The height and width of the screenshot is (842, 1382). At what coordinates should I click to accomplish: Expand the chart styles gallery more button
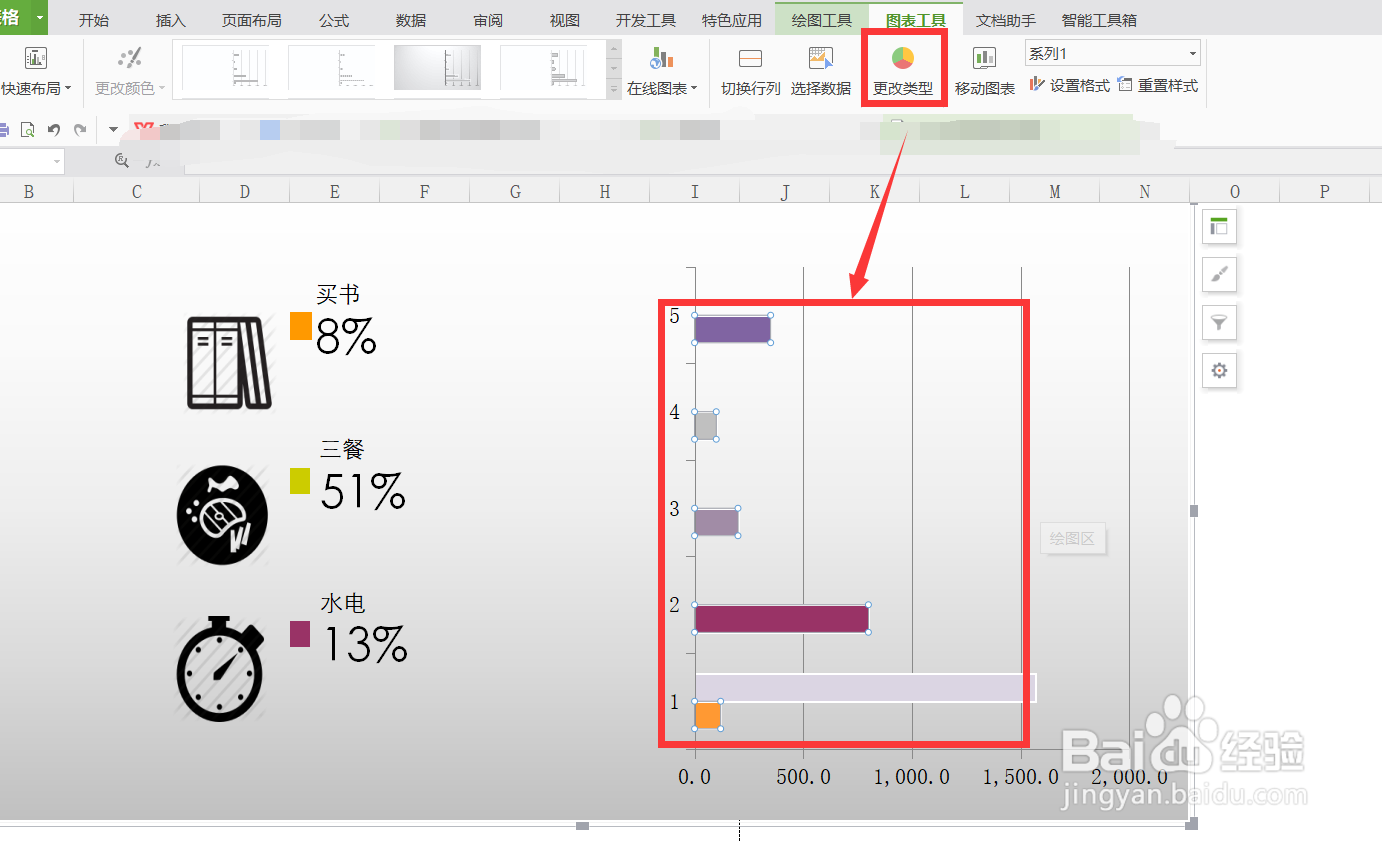tap(614, 90)
